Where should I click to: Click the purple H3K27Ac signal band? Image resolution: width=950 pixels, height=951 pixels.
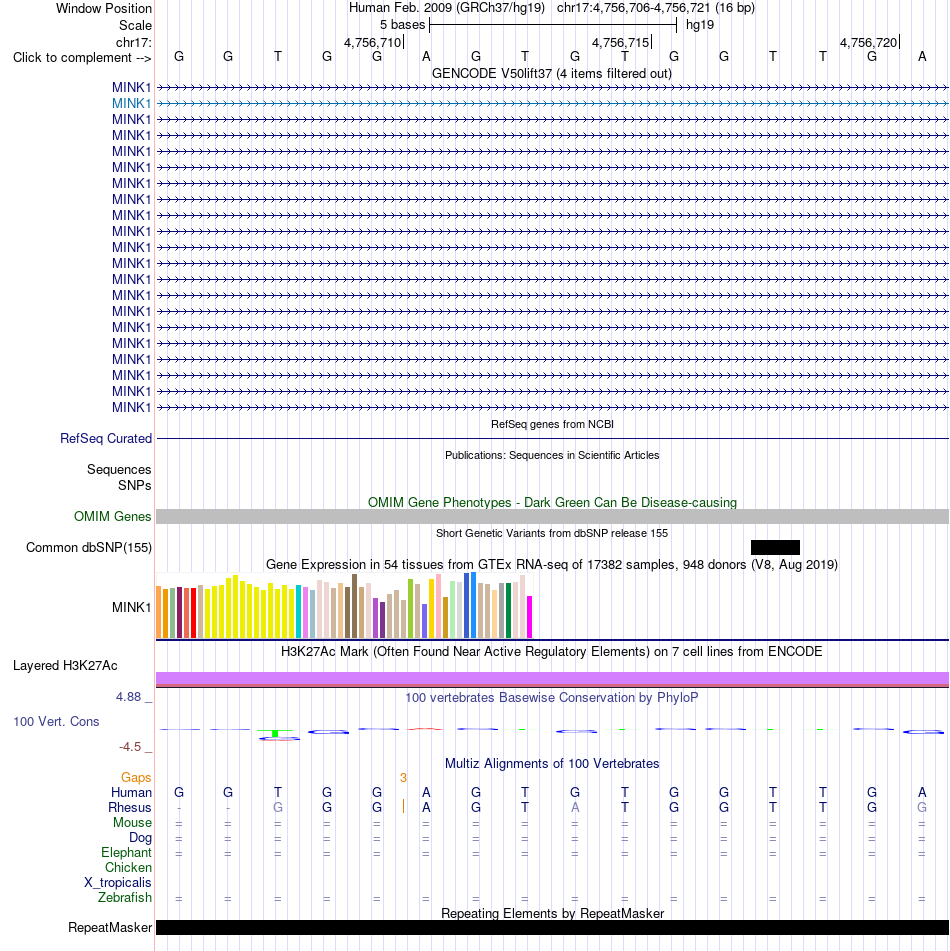[552, 678]
